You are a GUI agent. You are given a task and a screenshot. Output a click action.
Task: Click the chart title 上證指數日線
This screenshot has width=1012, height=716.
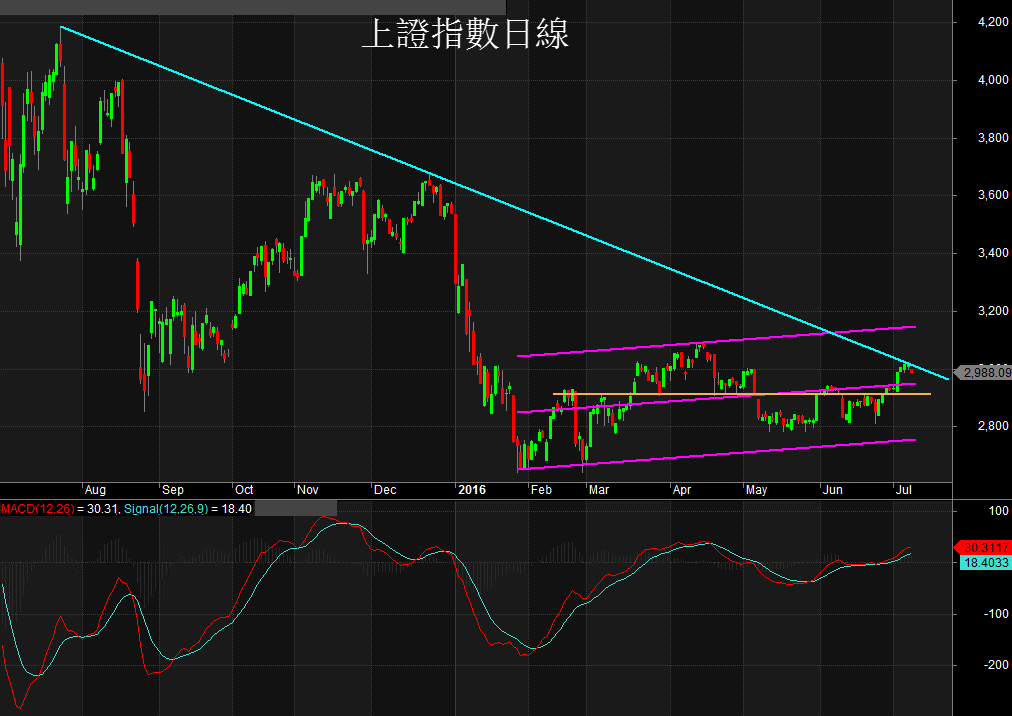(x=465, y=34)
